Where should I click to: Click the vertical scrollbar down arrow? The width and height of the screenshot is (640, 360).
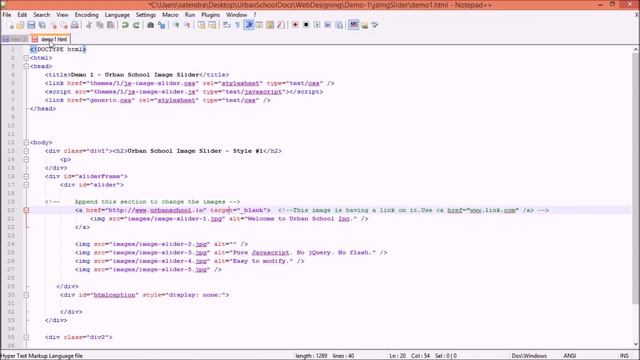tap(636, 344)
